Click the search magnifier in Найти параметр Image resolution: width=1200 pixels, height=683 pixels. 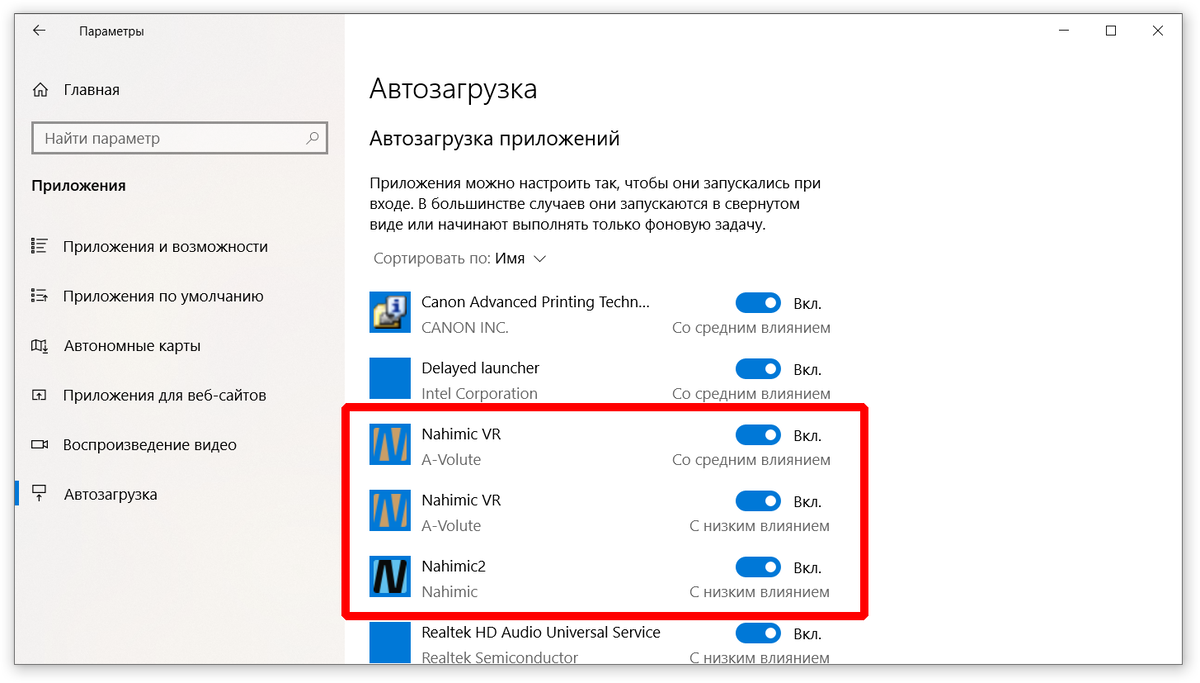pos(312,138)
